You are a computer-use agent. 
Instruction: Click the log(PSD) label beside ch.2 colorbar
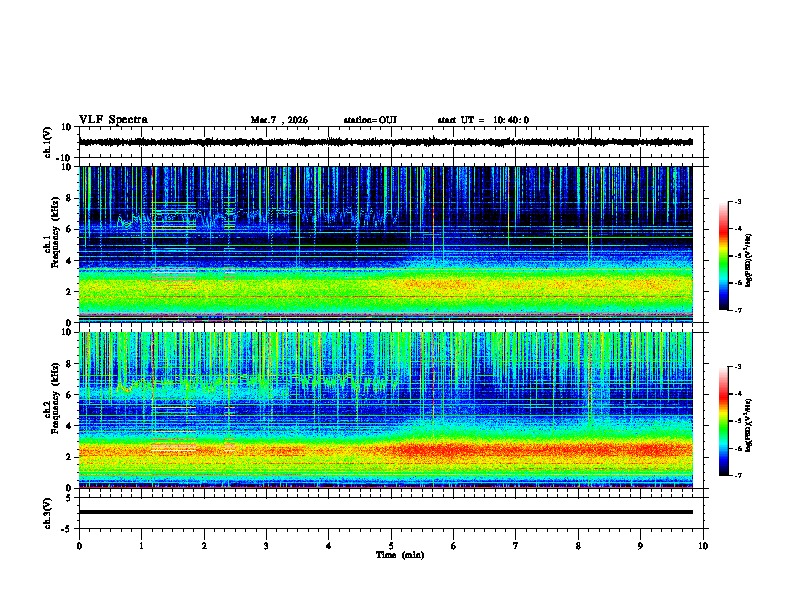pos(748,425)
